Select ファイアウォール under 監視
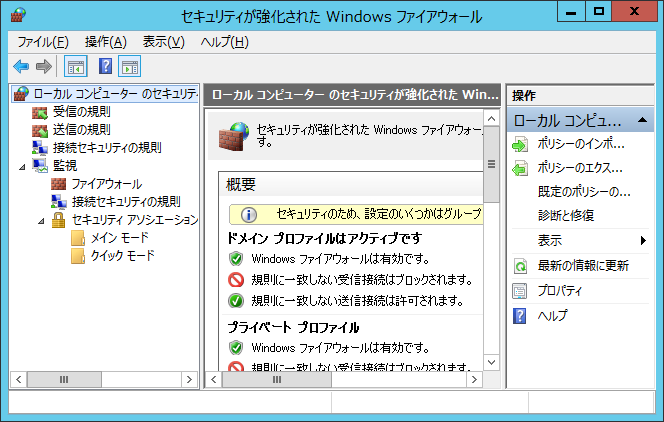This screenshot has height=422, width=664. coord(107,184)
